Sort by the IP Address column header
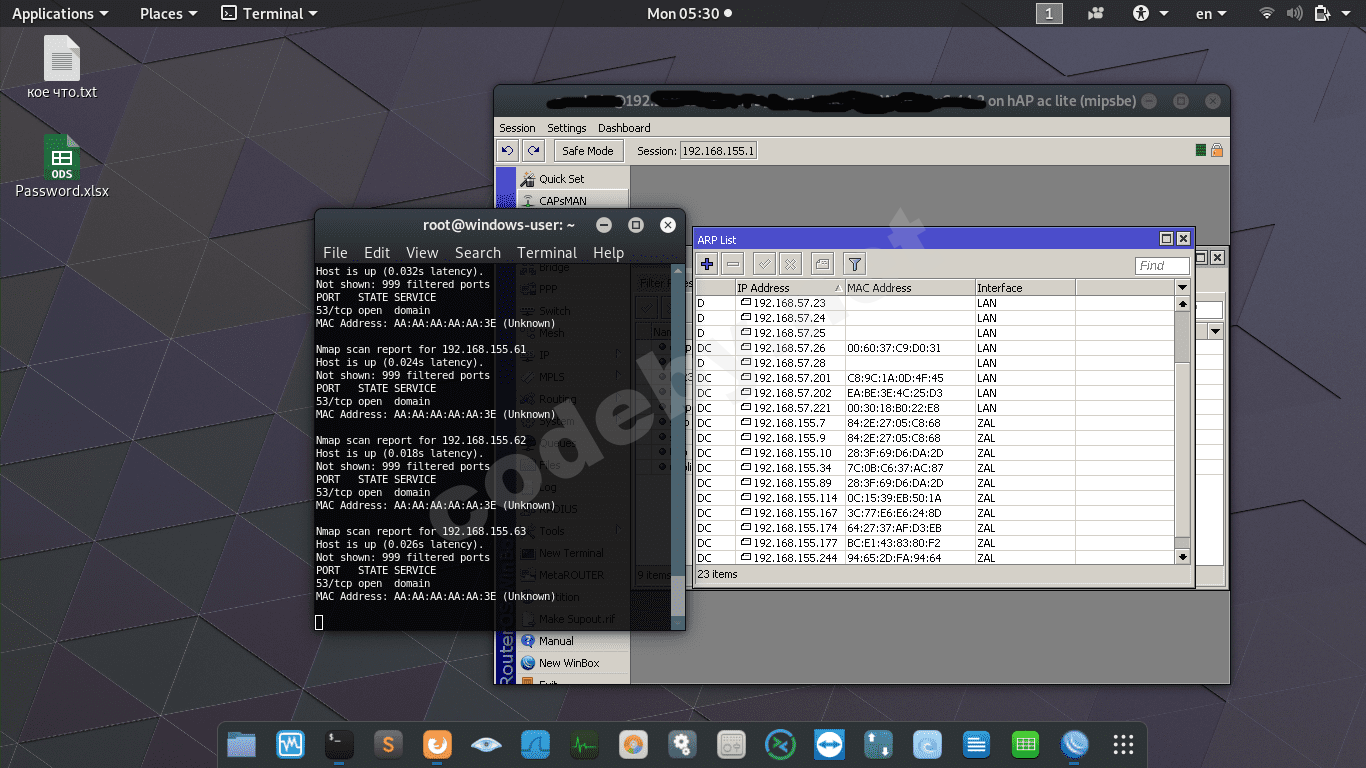This screenshot has height=768, width=1366. (788, 288)
